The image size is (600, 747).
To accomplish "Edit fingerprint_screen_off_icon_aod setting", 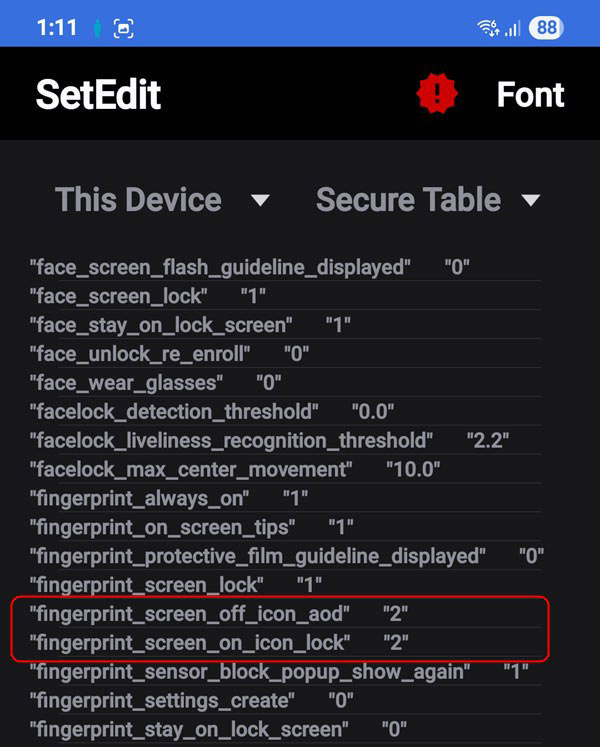I will tap(219, 613).
